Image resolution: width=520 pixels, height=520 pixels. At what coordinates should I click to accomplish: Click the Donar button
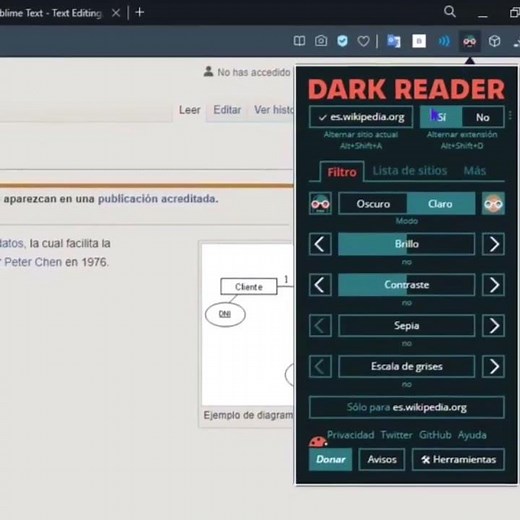click(x=330, y=459)
